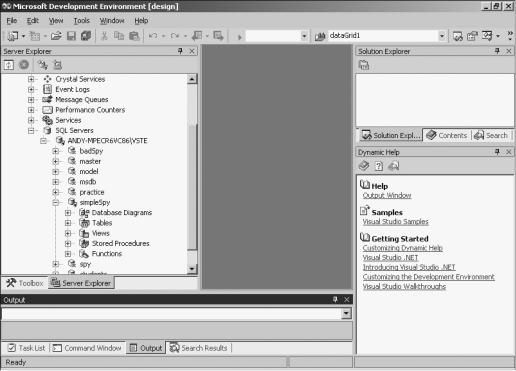Switch to the Task List tab
The width and height of the screenshot is (516, 371).
26,348
